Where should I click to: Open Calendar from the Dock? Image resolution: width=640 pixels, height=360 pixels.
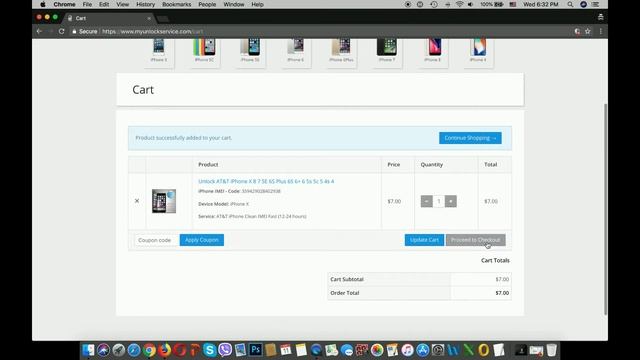point(286,350)
